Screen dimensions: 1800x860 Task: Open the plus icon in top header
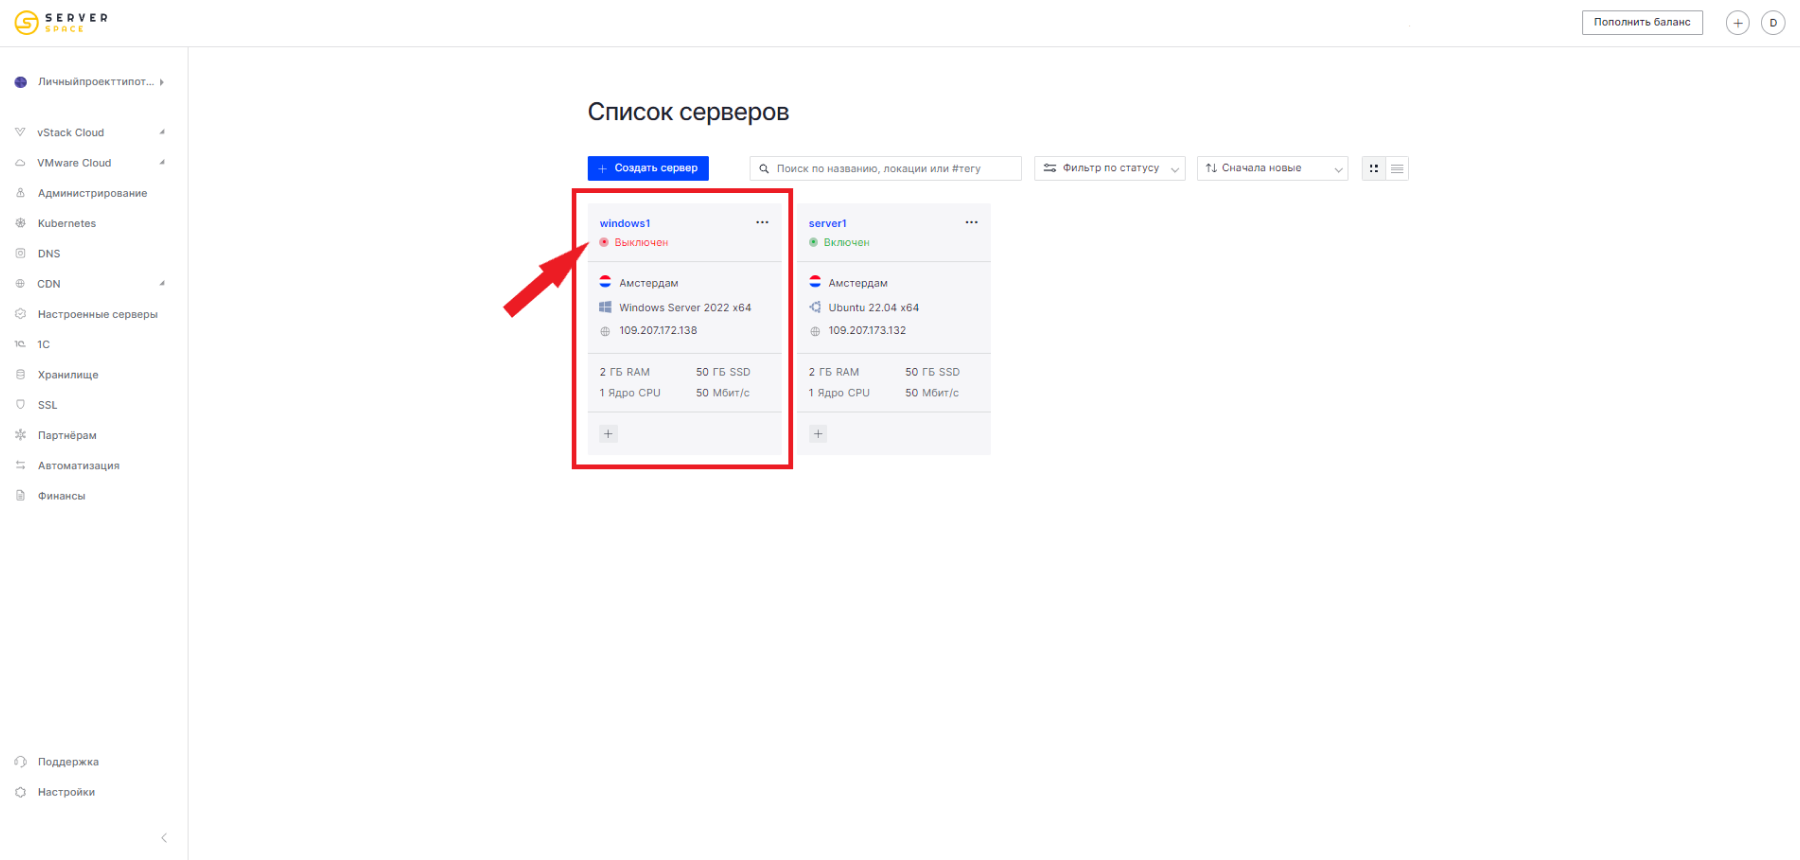(x=1738, y=23)
